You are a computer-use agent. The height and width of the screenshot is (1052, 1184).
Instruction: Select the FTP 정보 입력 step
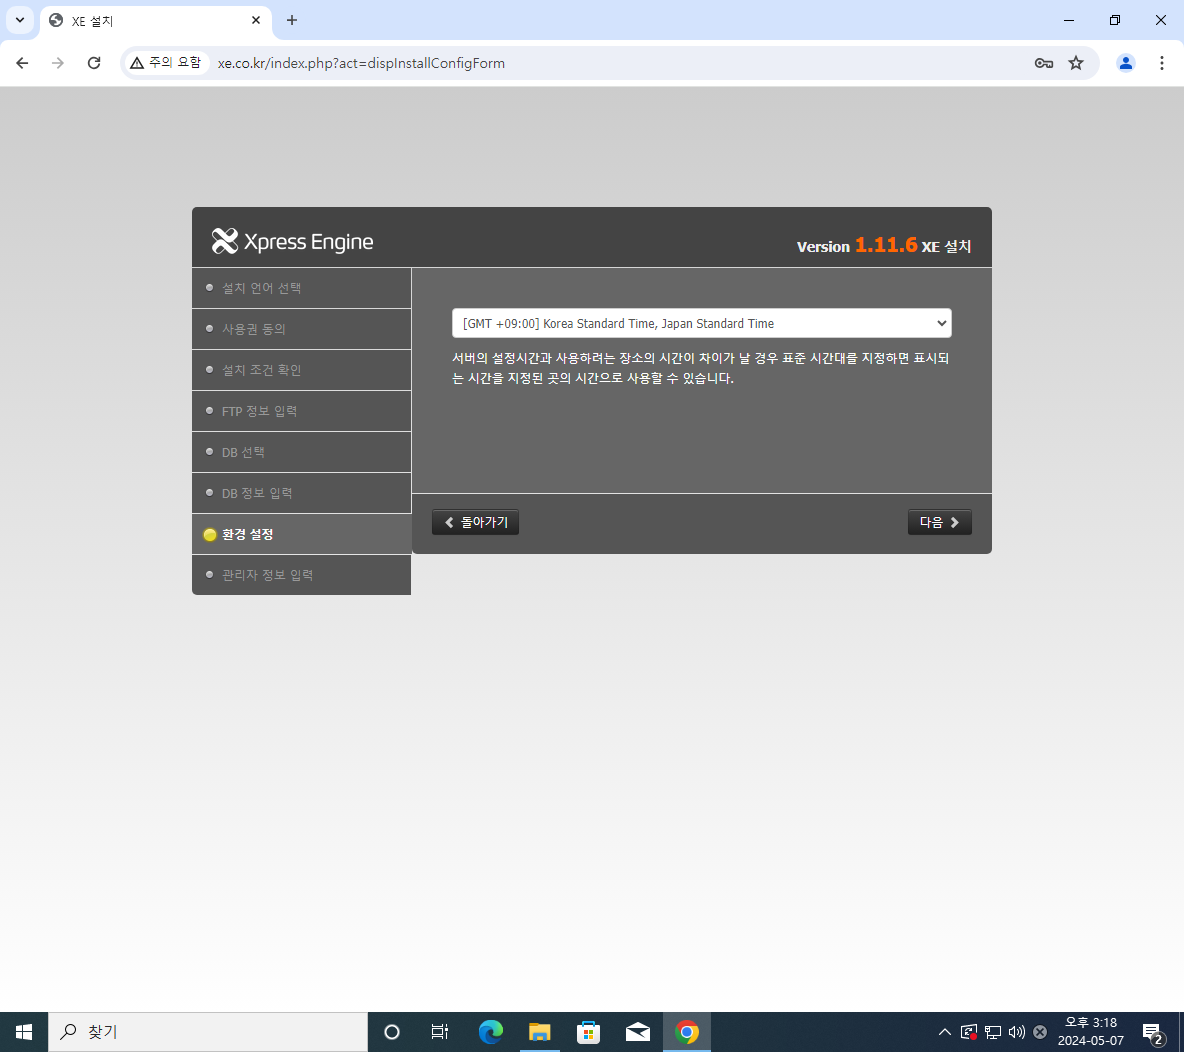point(301,411)
